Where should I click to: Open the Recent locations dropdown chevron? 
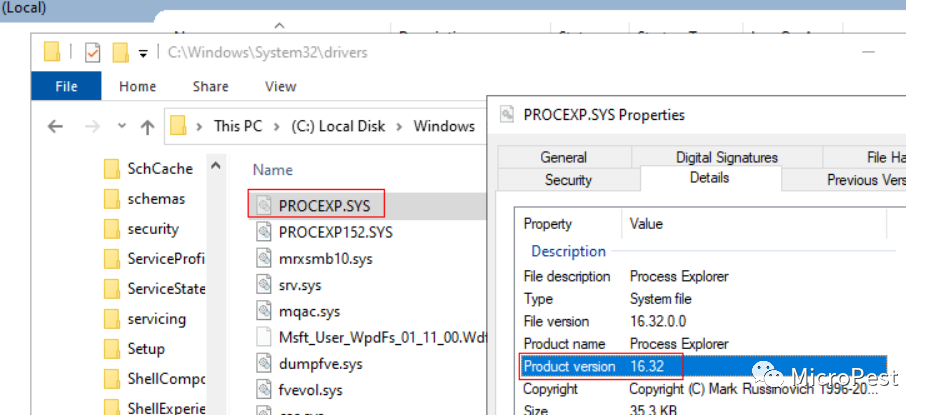[x=122, y=126]
